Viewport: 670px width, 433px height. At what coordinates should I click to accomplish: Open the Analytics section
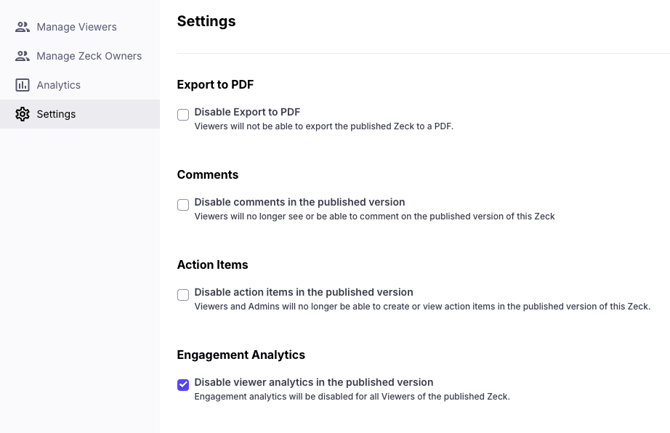click(58, 85)
